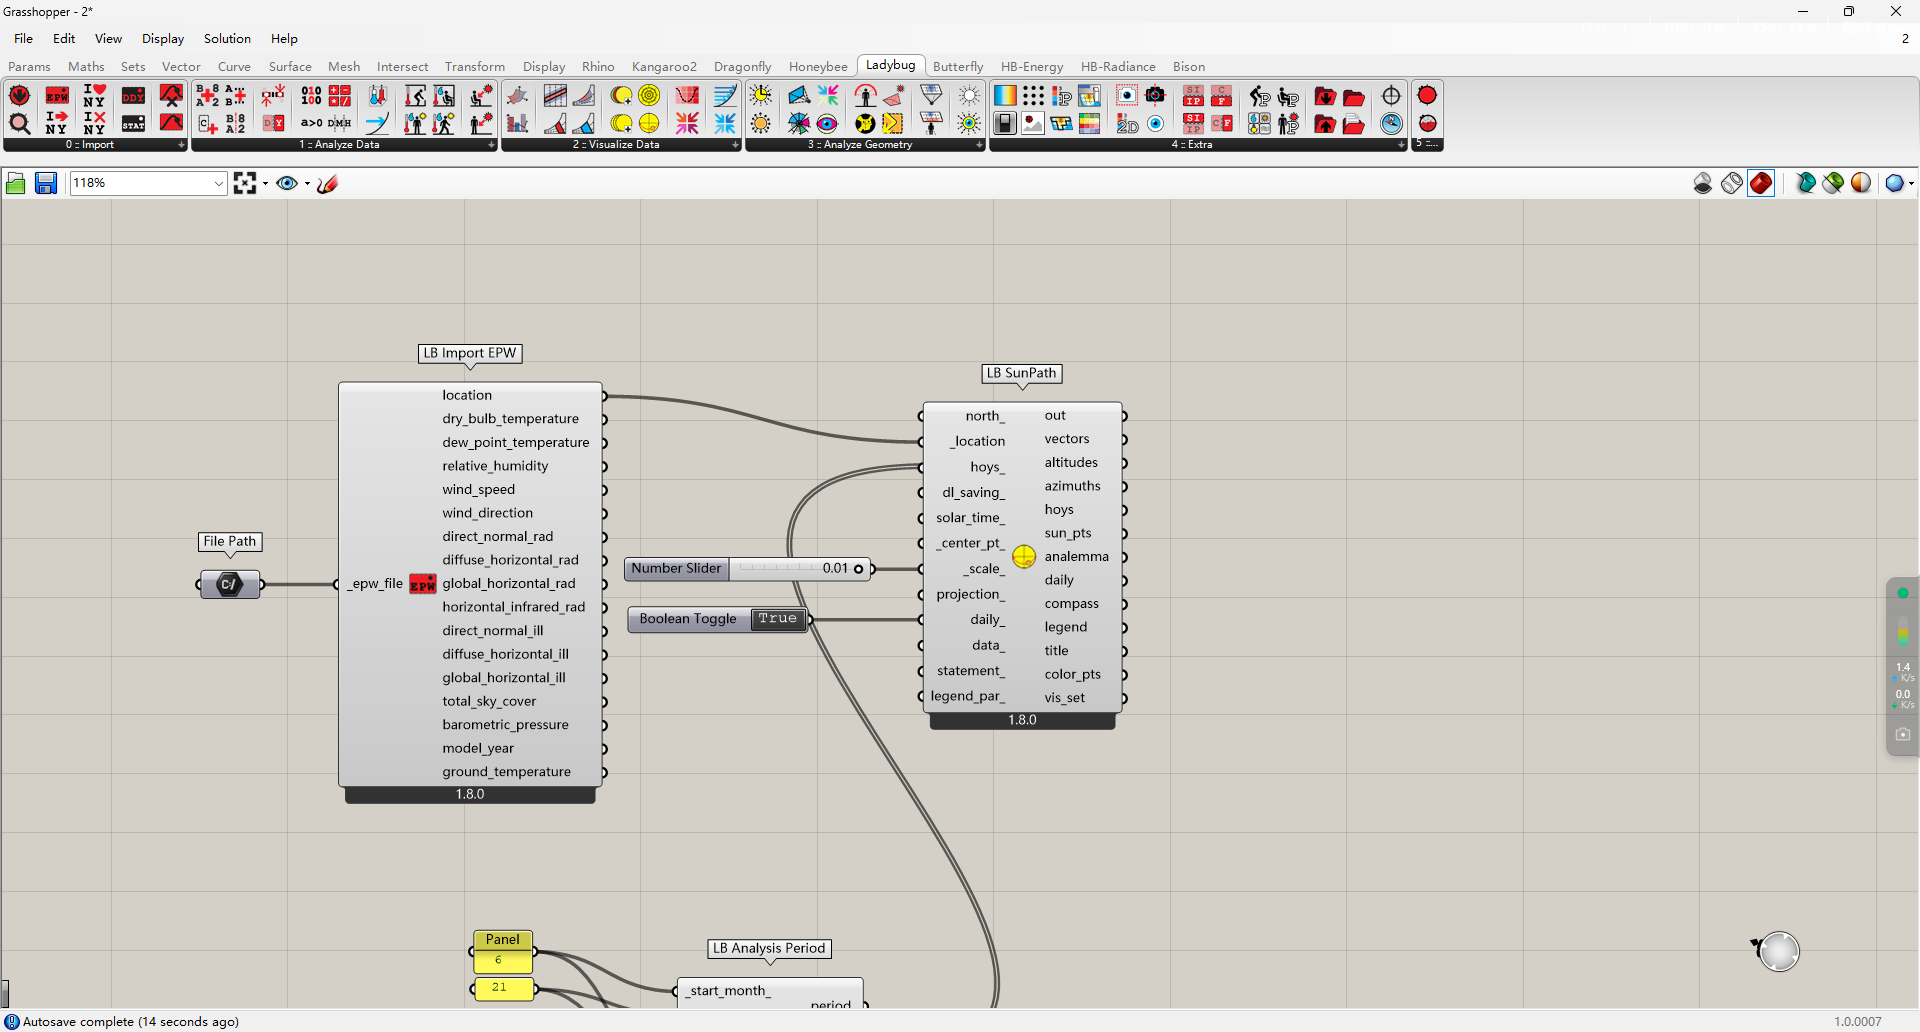Click the SI to IP unit conversion icon
This screenshot has height=1032, width=1920.
(1193, 96)
